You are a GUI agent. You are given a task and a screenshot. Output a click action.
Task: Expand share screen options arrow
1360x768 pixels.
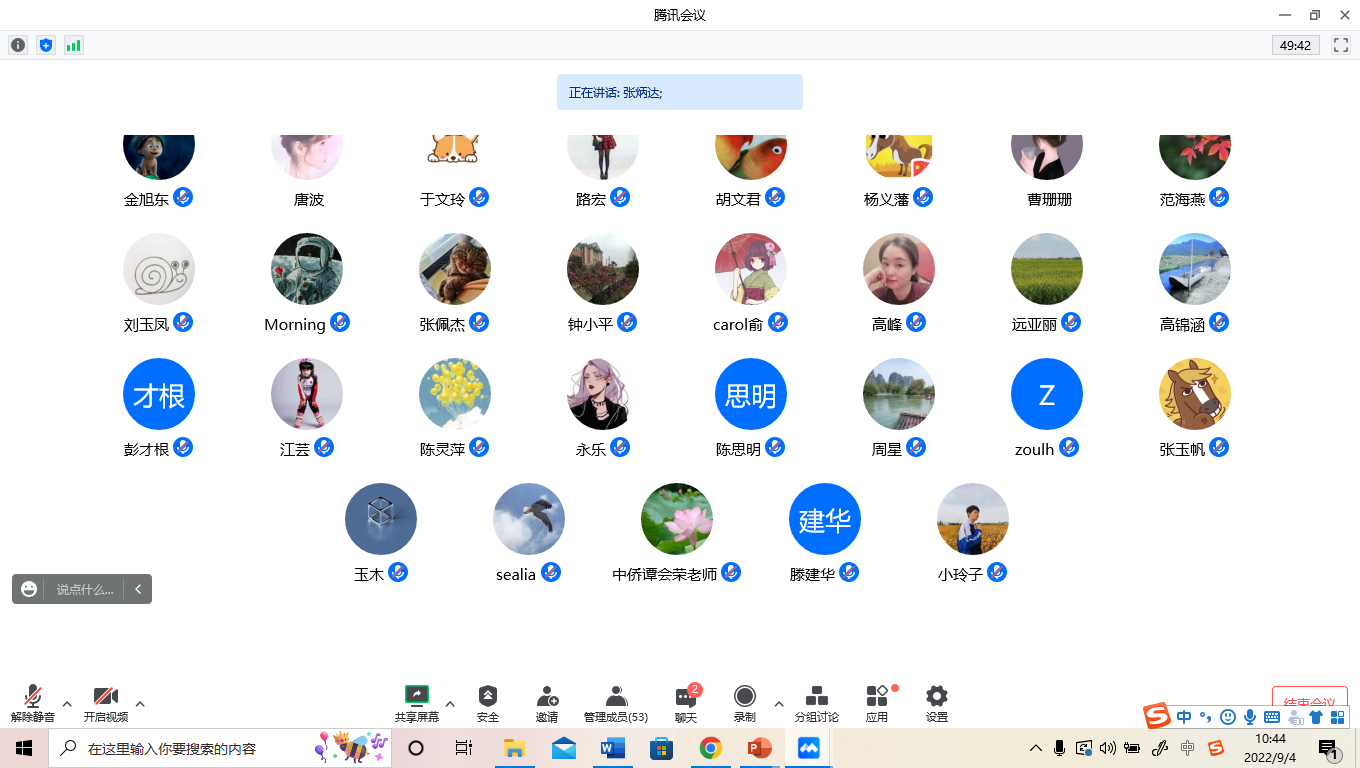click(x=450, y=704)
